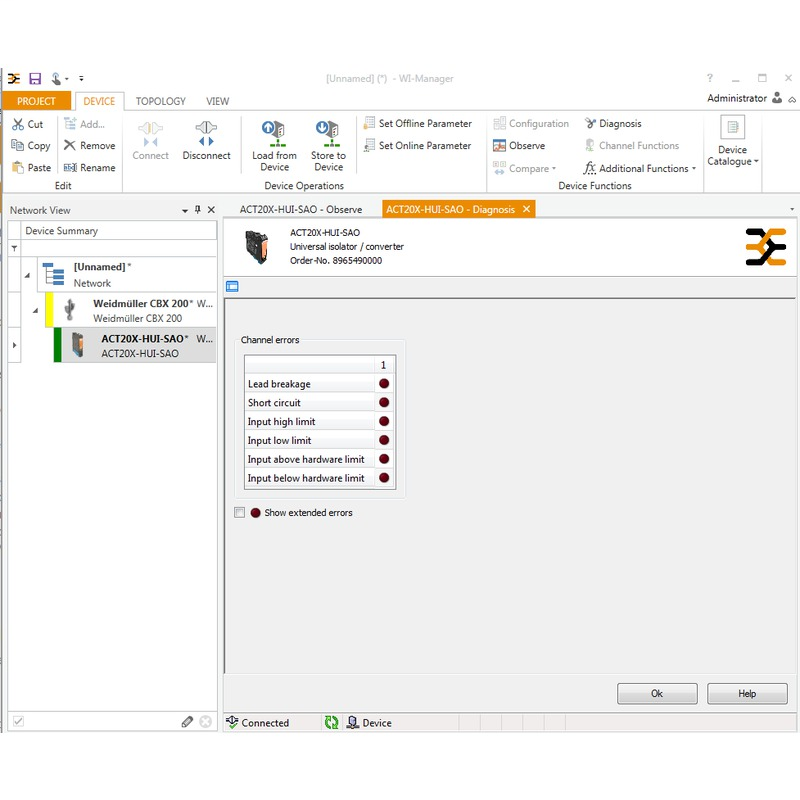Click the refresh icon in status bar
The height and width of the screenshot is (800, 800).
pyautogui.click(x=332, y=722)
